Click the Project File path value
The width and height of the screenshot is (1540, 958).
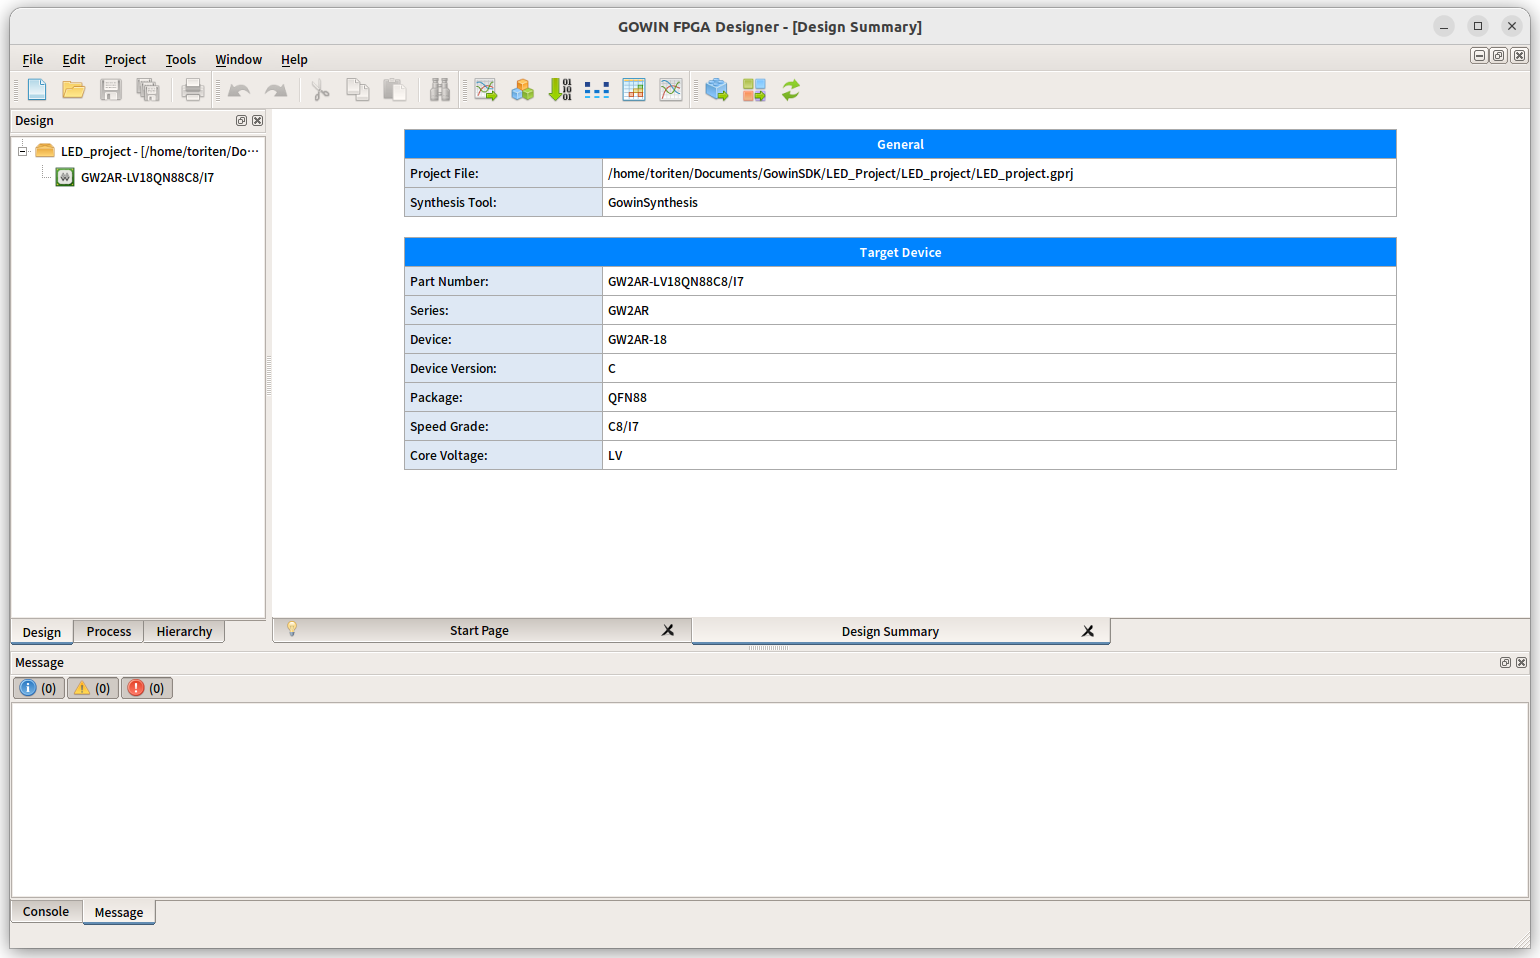[x=840, y=173]
